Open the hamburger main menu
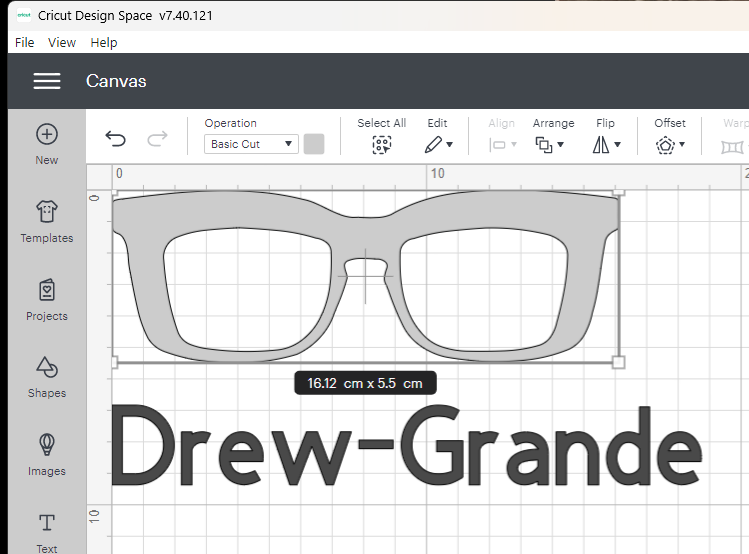Screen dimensions: 749x554 pyautogui.click(x=47, y=81)
